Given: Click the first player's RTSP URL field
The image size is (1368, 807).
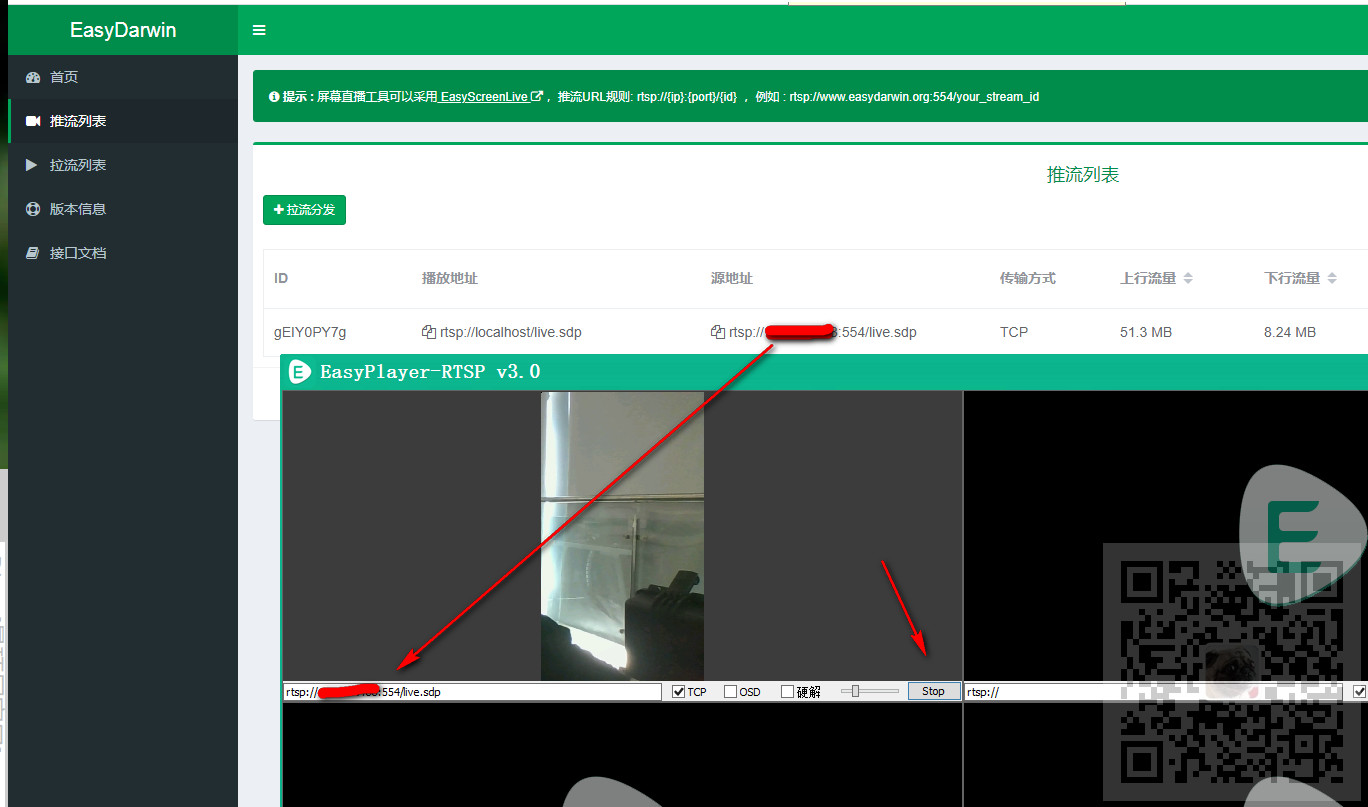Looking at the screenshot, I should click(472, 692).
